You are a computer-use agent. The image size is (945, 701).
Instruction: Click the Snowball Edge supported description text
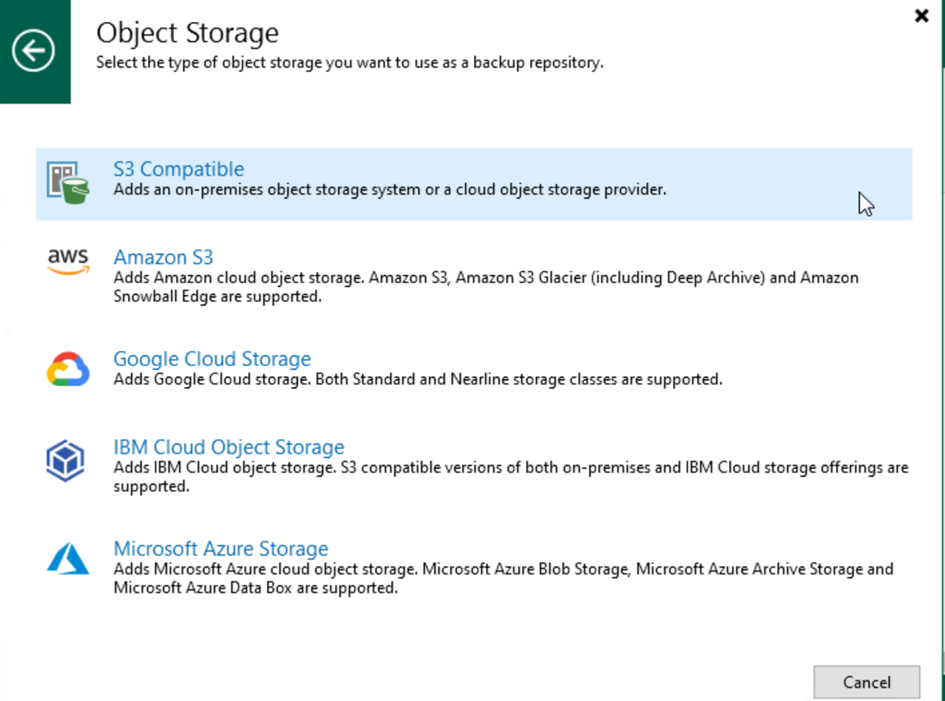pyautogui.click(x=218, y=297)
